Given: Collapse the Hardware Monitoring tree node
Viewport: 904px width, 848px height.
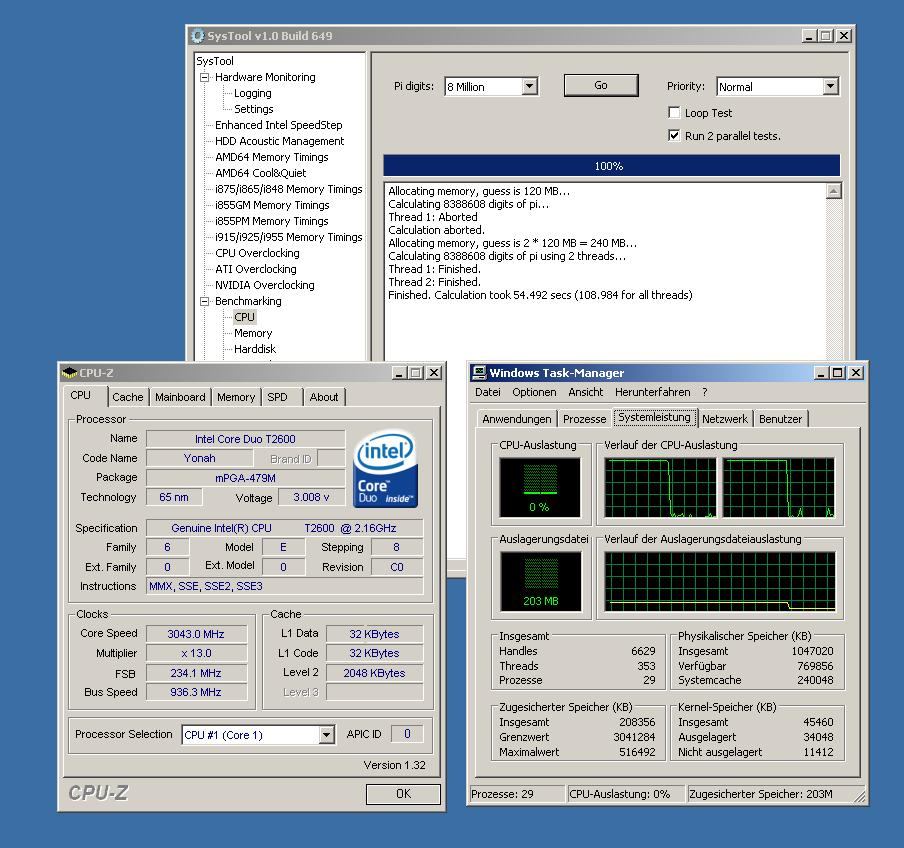Looking at the screenshot, I should [204, 77].
